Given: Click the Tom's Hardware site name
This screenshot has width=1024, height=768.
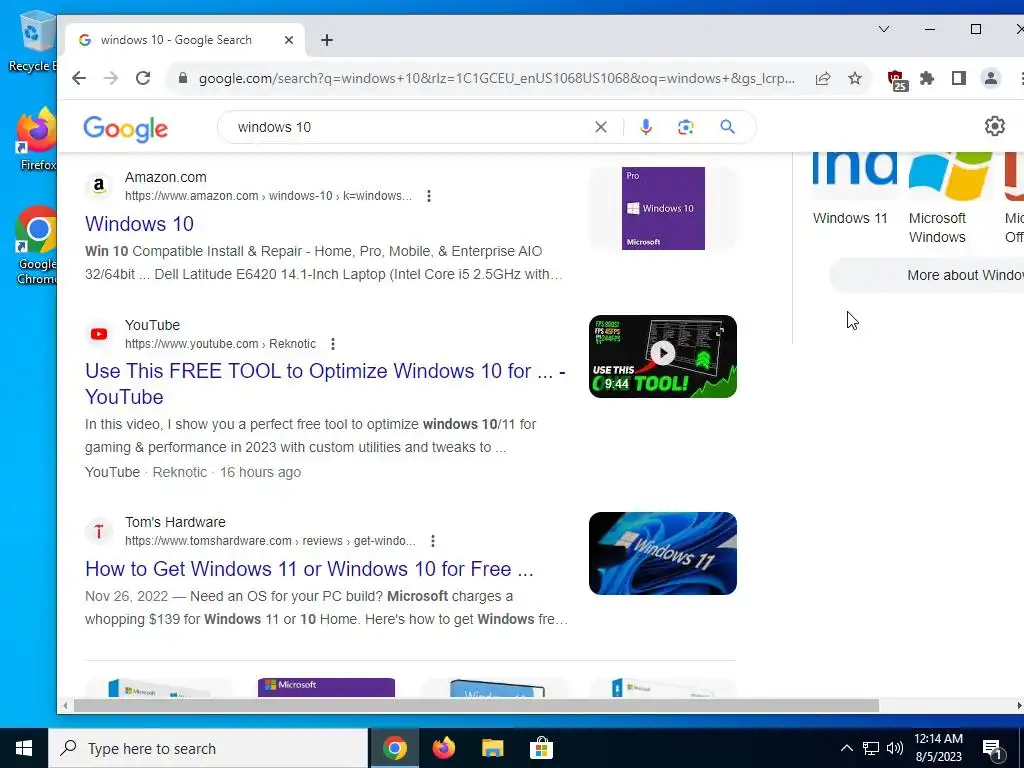Looking at the screenshot, I should [175, 522].
